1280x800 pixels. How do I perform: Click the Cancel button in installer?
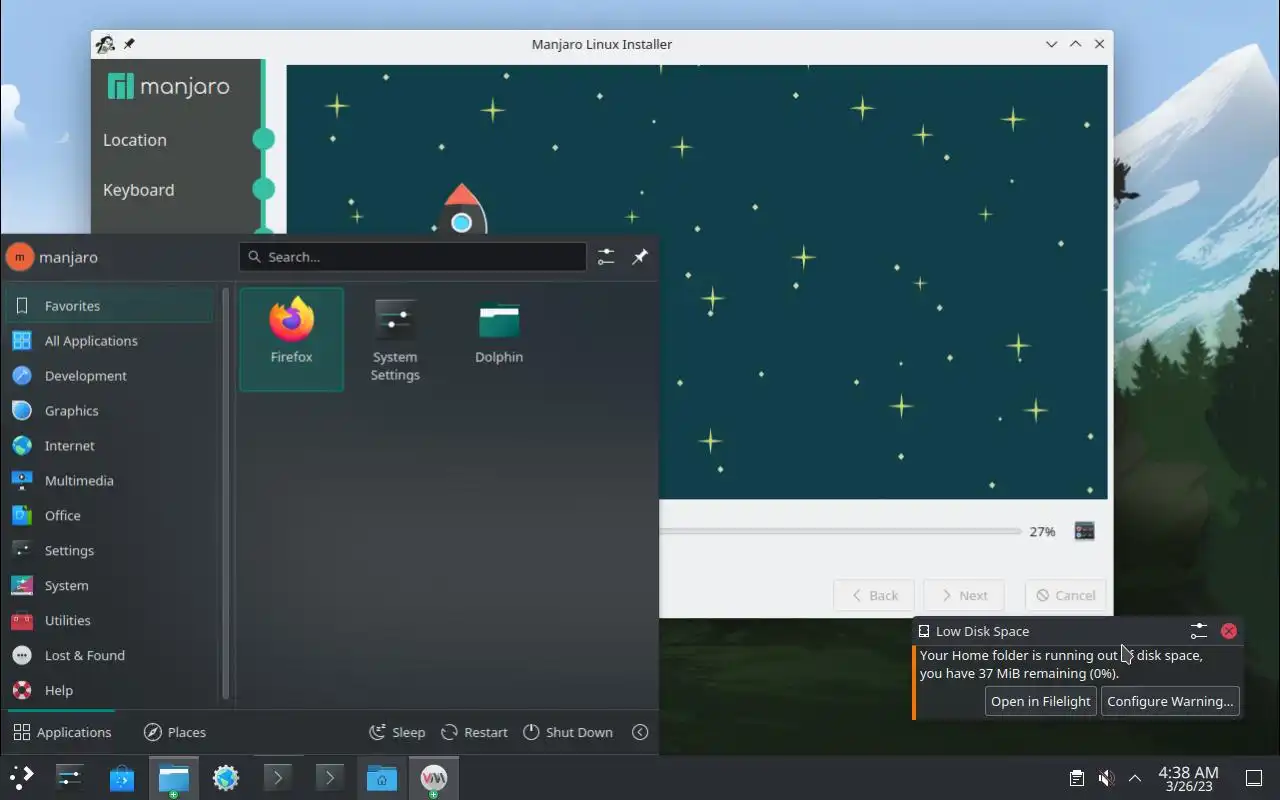click(x=1066, y=595)
